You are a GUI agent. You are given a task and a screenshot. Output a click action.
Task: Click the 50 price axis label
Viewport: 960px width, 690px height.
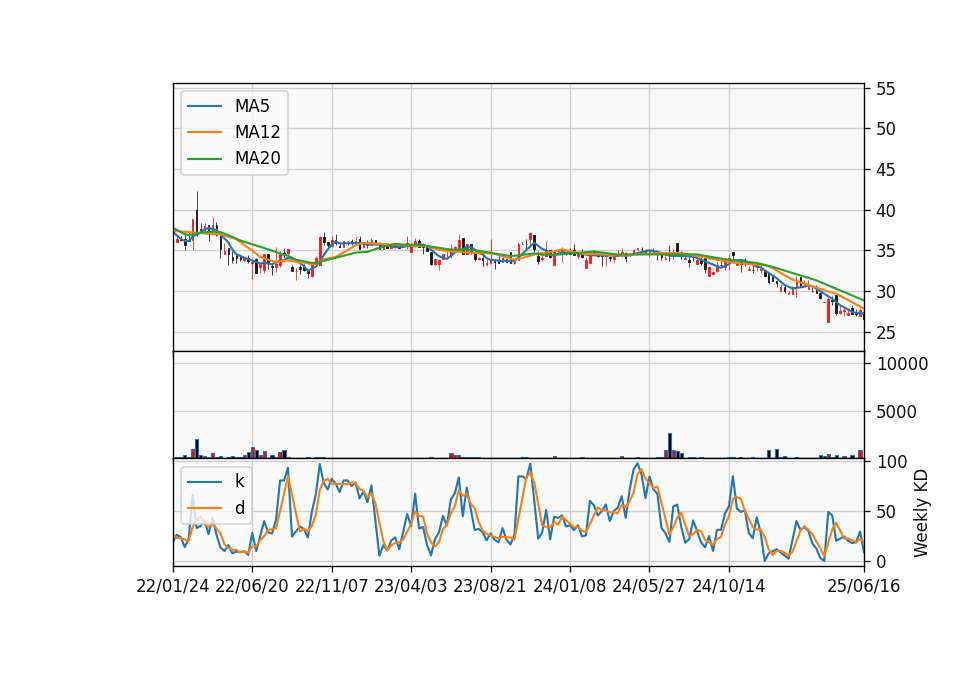885,129
